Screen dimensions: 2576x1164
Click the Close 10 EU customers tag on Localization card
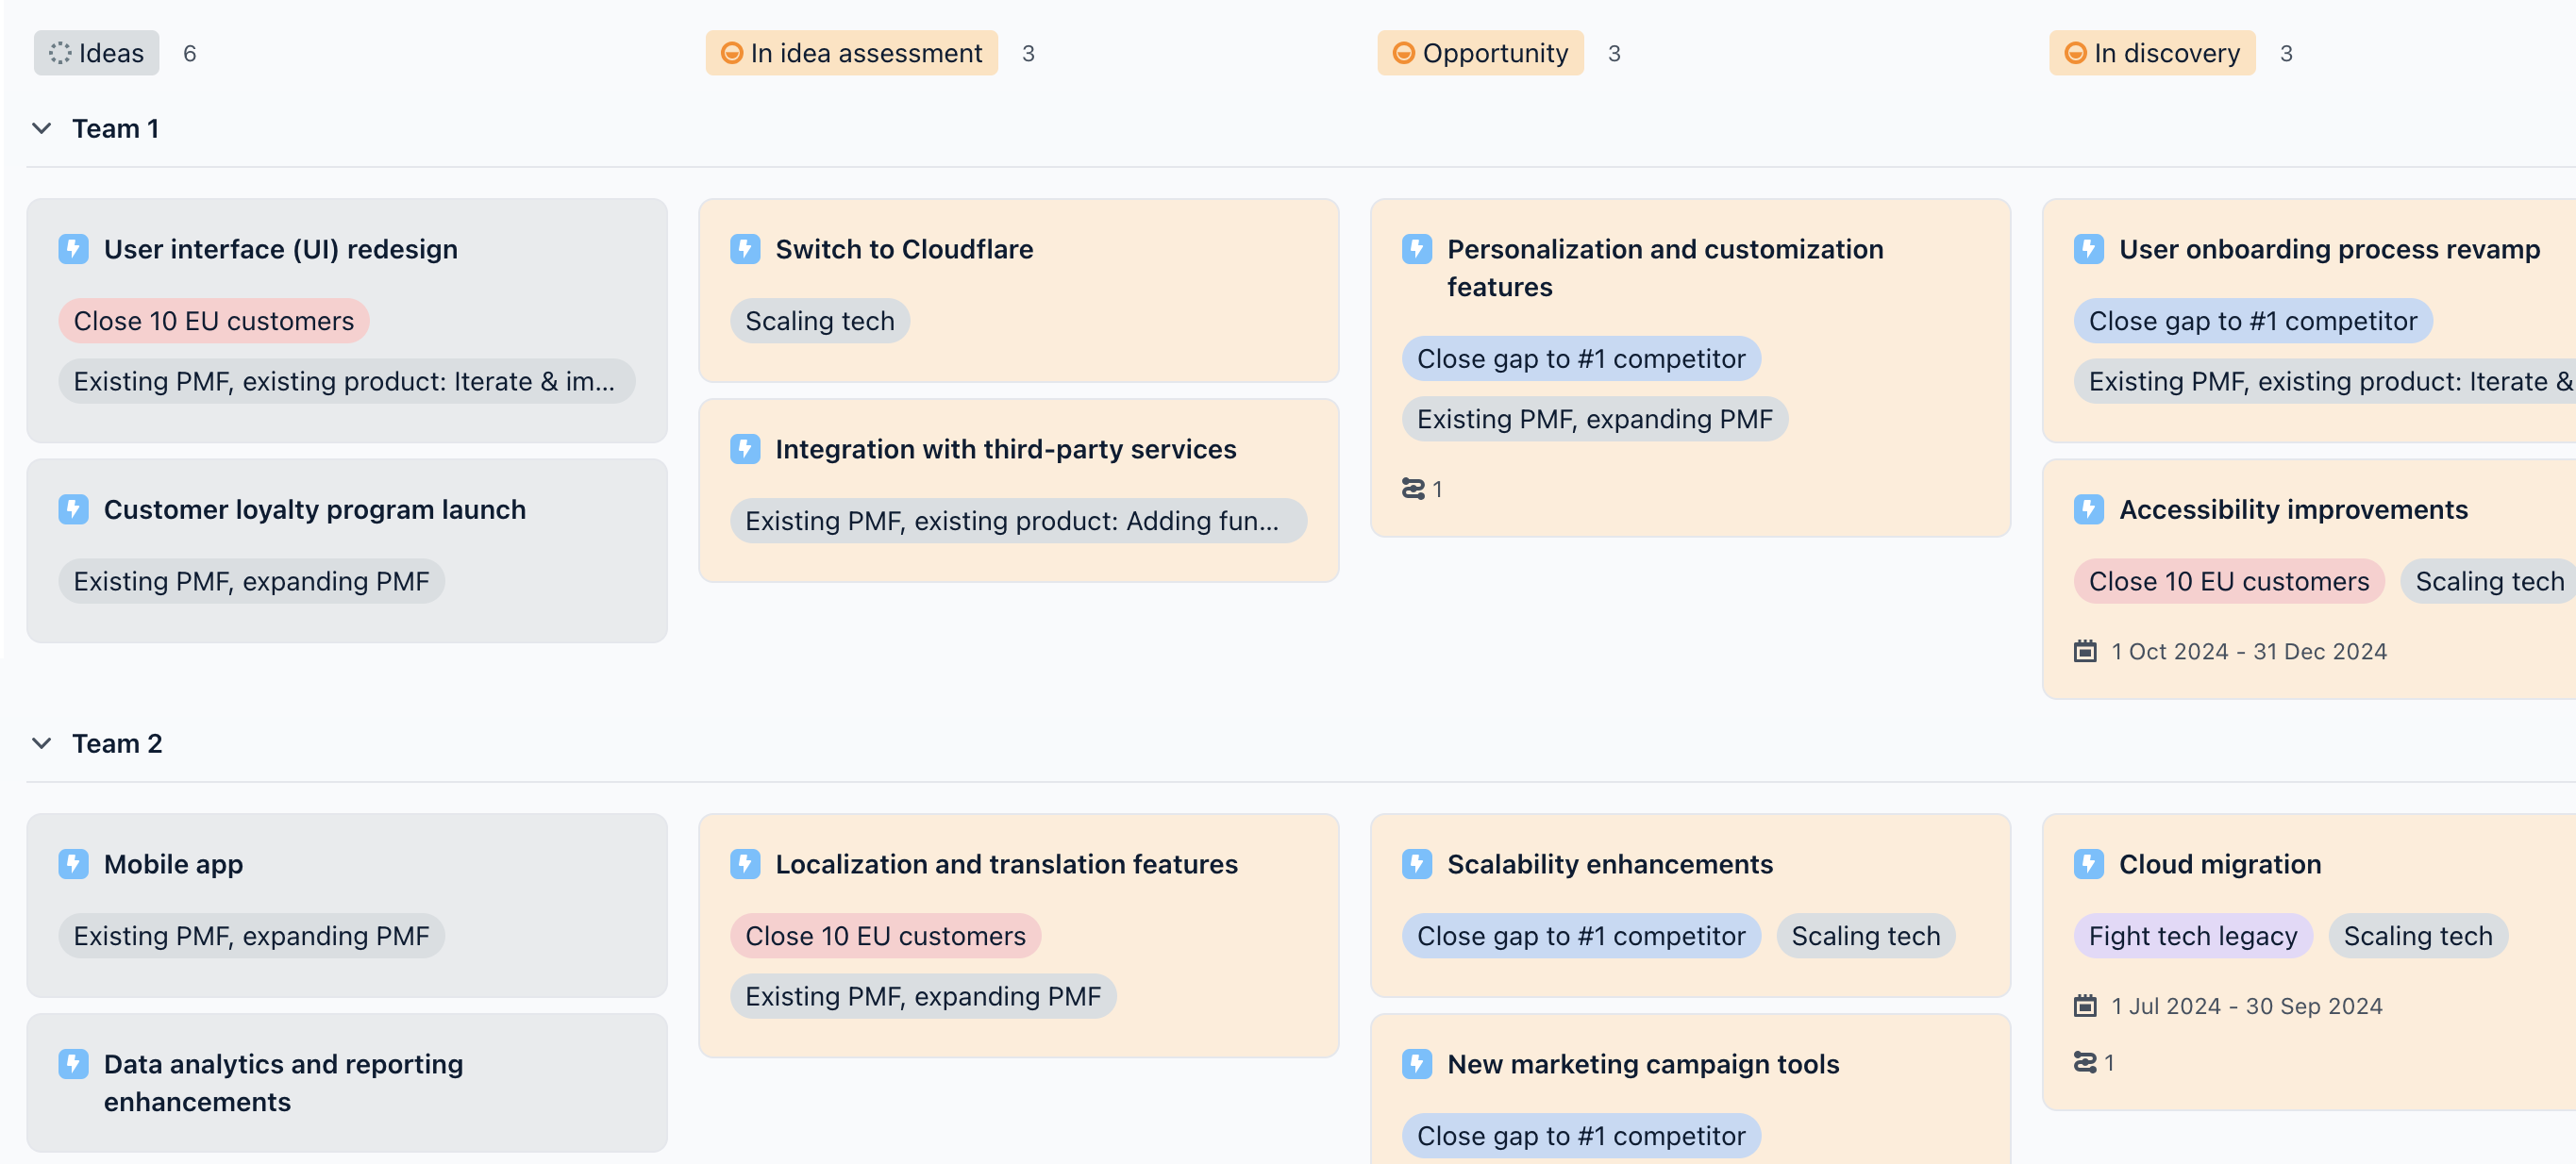coord(884,935)
